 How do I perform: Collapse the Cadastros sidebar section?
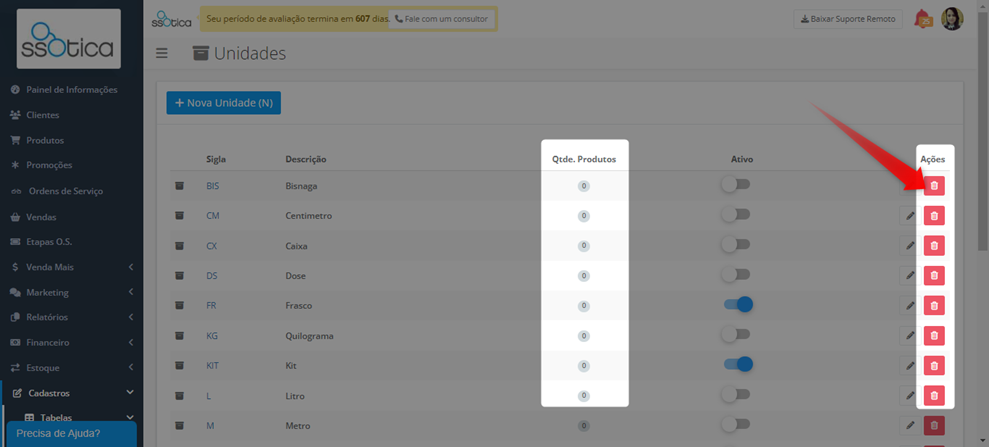tap(72, 393)
